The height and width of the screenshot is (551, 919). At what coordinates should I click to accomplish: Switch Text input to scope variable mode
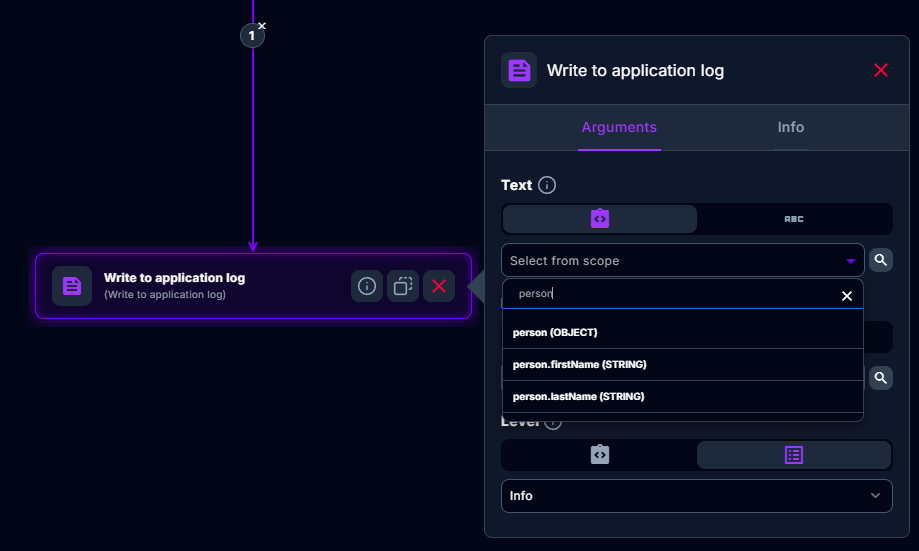(x=600, y=219)
